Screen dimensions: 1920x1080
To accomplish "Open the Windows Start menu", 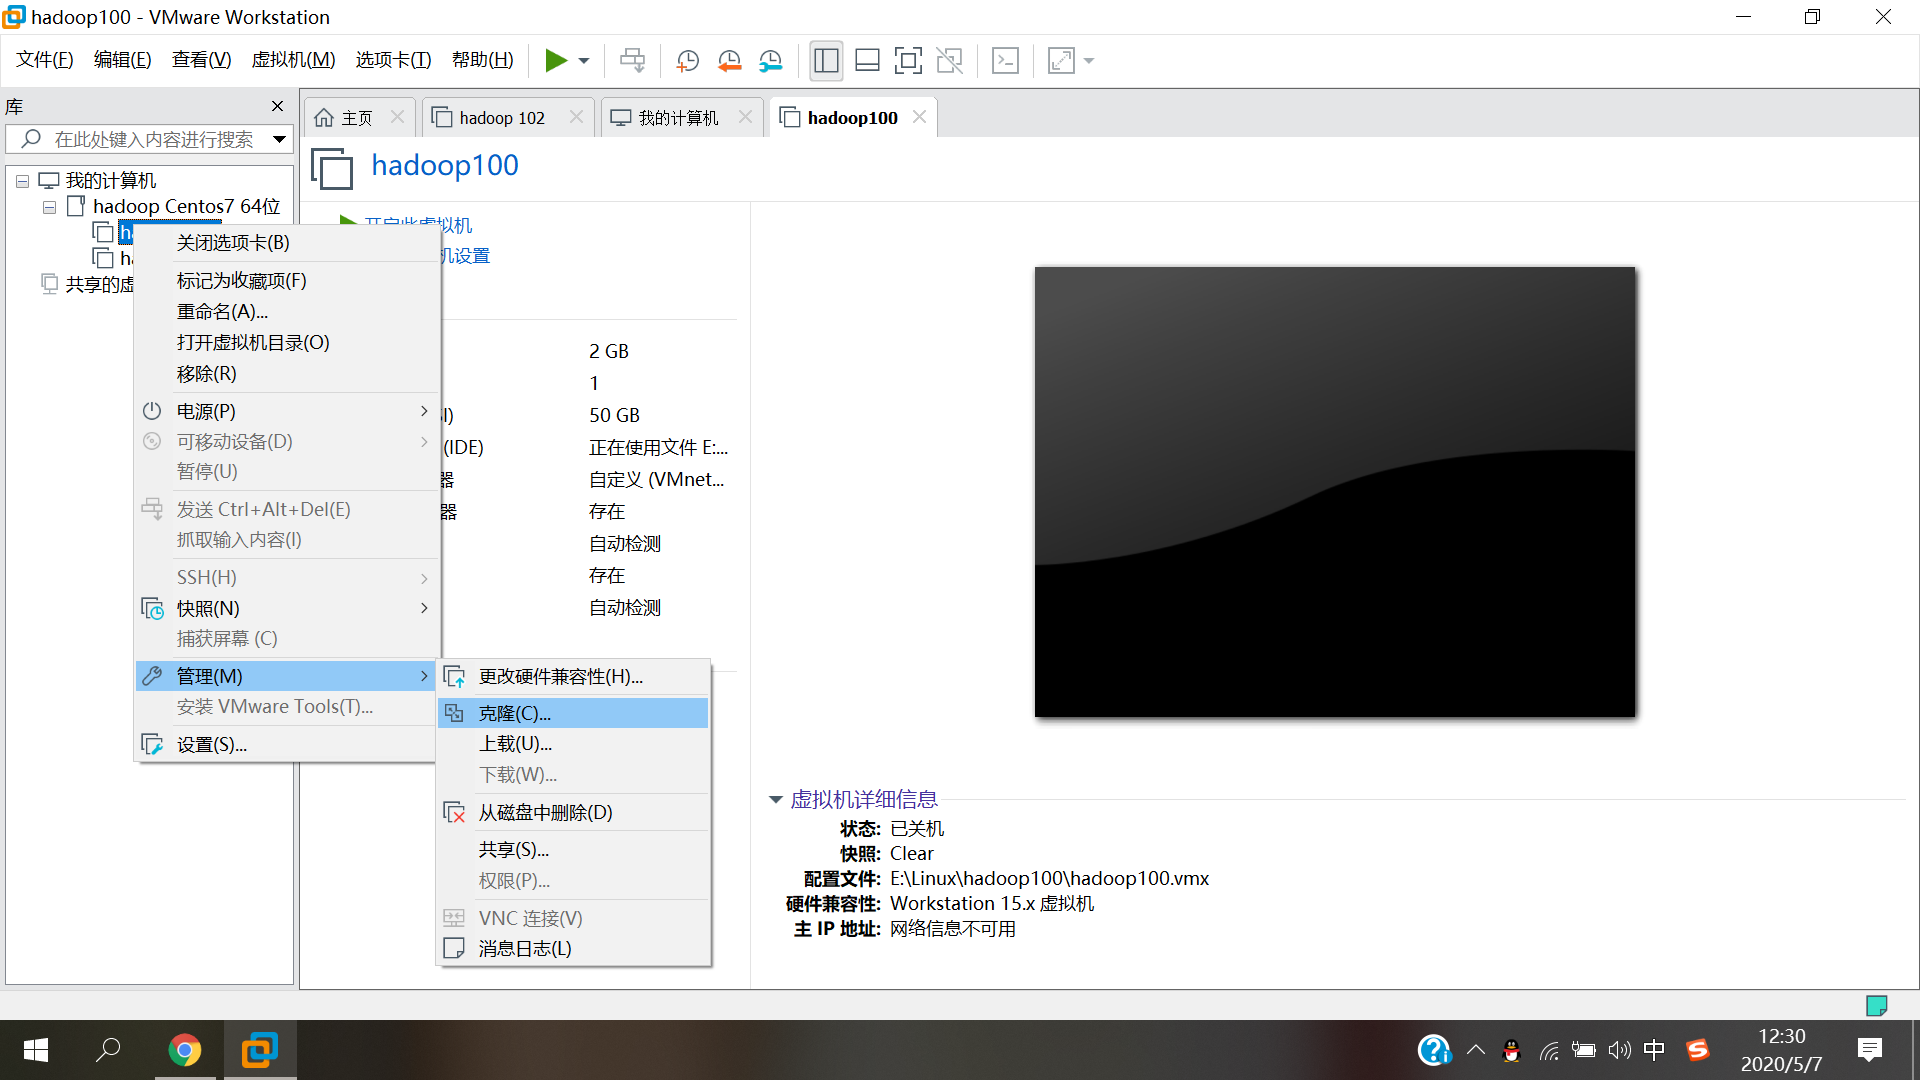I will (36, 1050).
